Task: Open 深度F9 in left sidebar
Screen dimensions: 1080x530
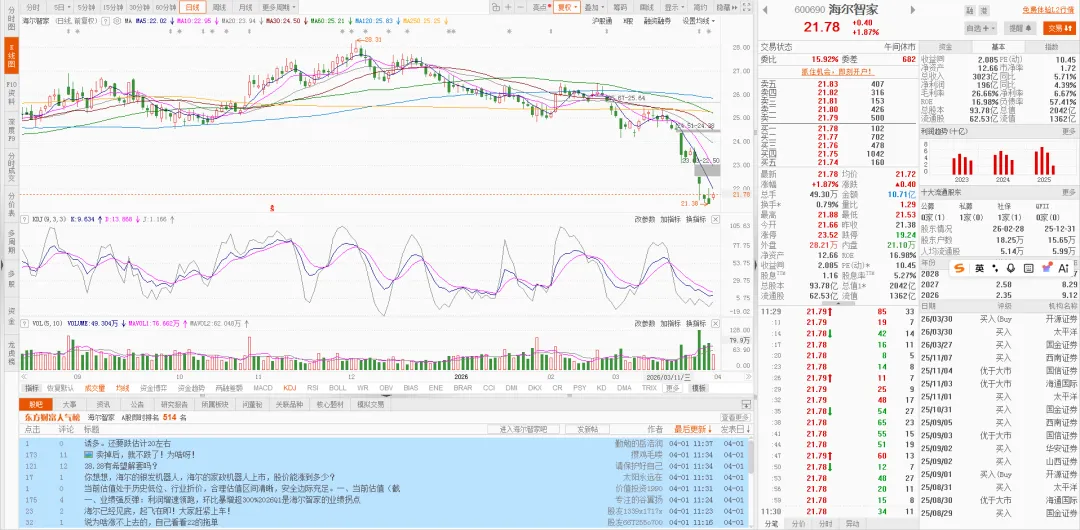Action: tap(12, 129)
